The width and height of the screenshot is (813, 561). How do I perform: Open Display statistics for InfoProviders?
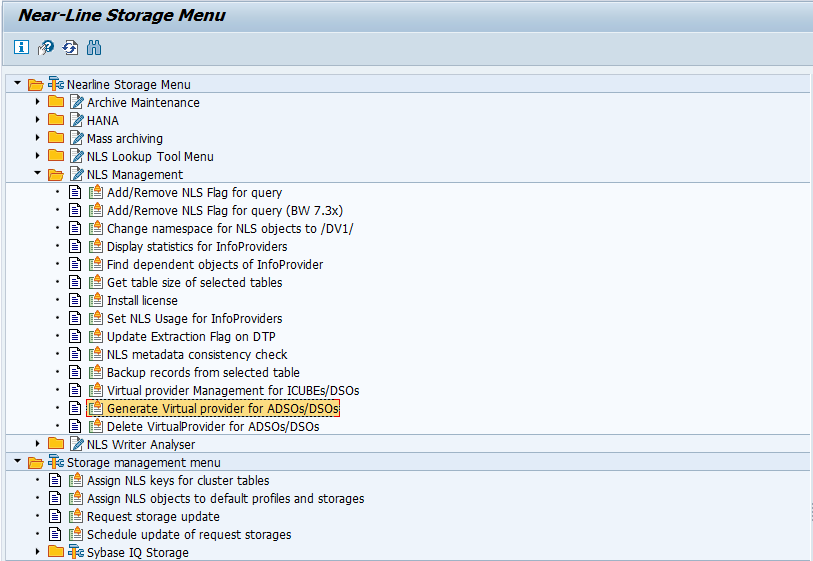(197, 247)
